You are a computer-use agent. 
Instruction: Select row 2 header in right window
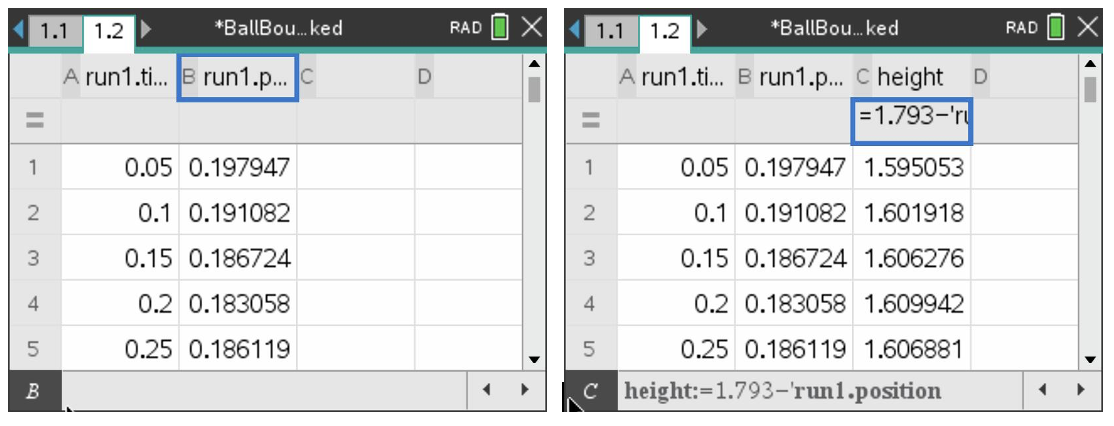coord(590,212)
